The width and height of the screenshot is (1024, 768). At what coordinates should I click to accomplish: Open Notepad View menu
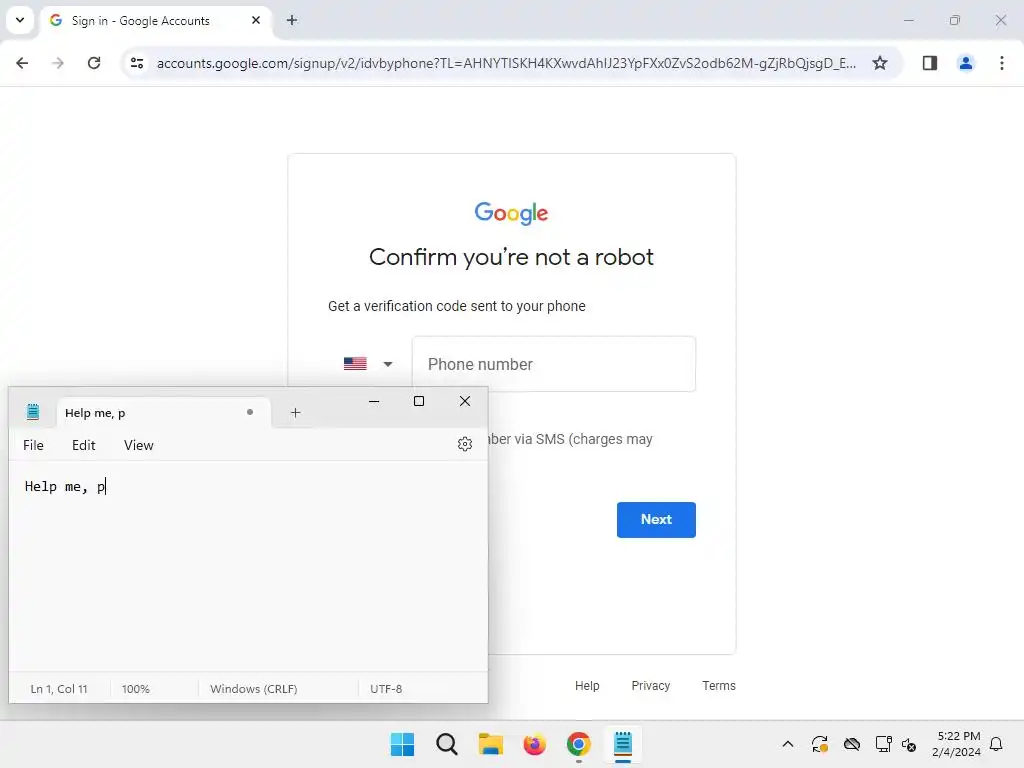[138, 445]
